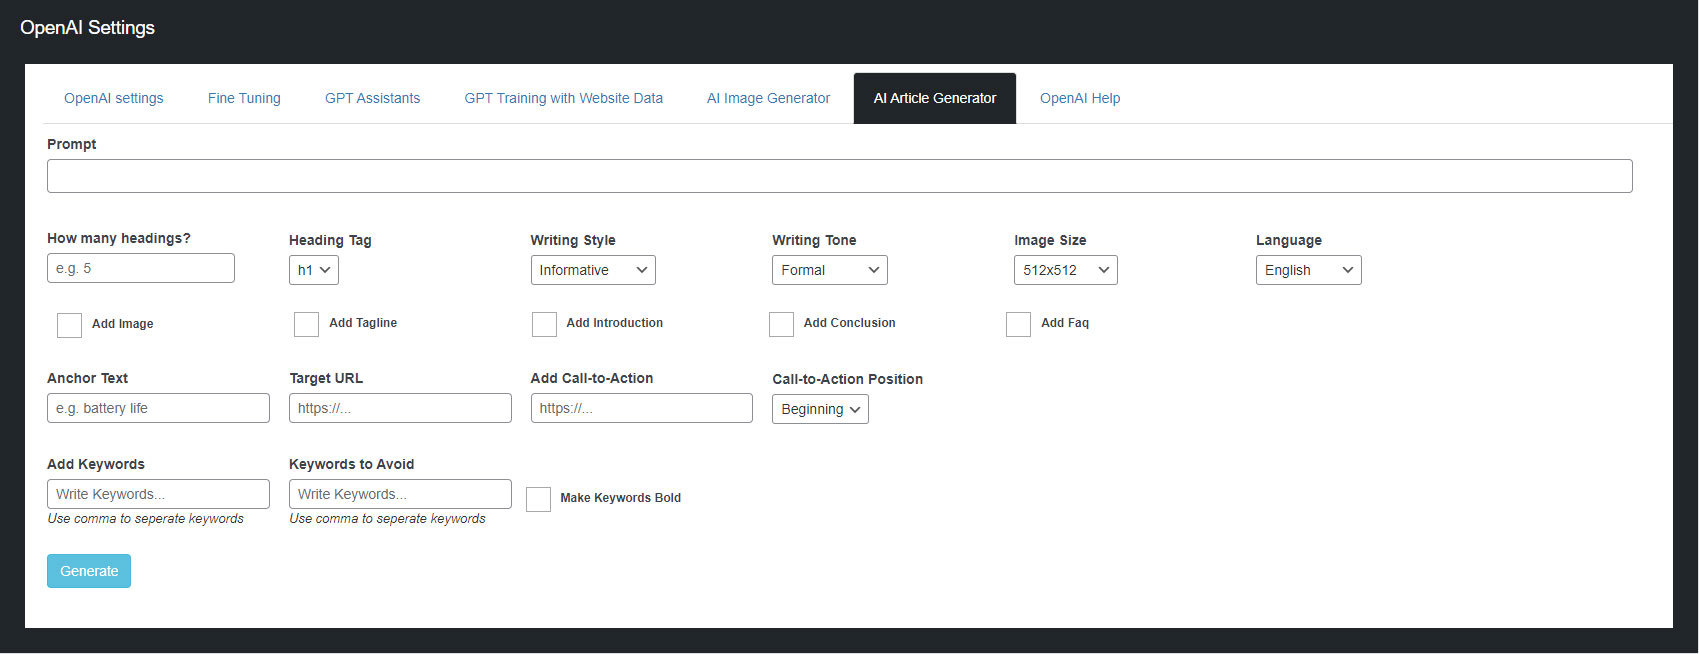
Task: Enable the Add Image checkbox
Action: tap(69, 325)
